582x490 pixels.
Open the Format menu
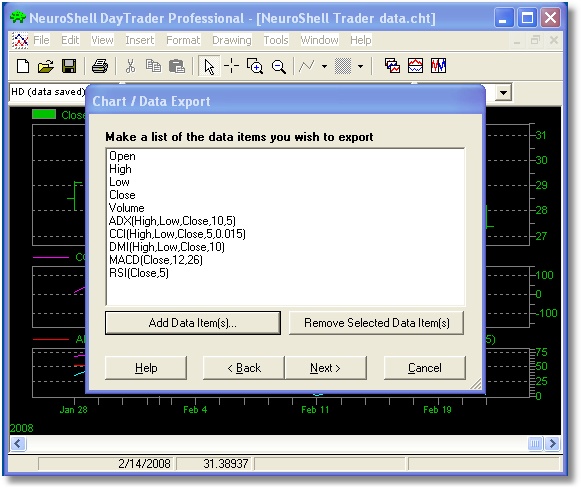tap(183, 40)
